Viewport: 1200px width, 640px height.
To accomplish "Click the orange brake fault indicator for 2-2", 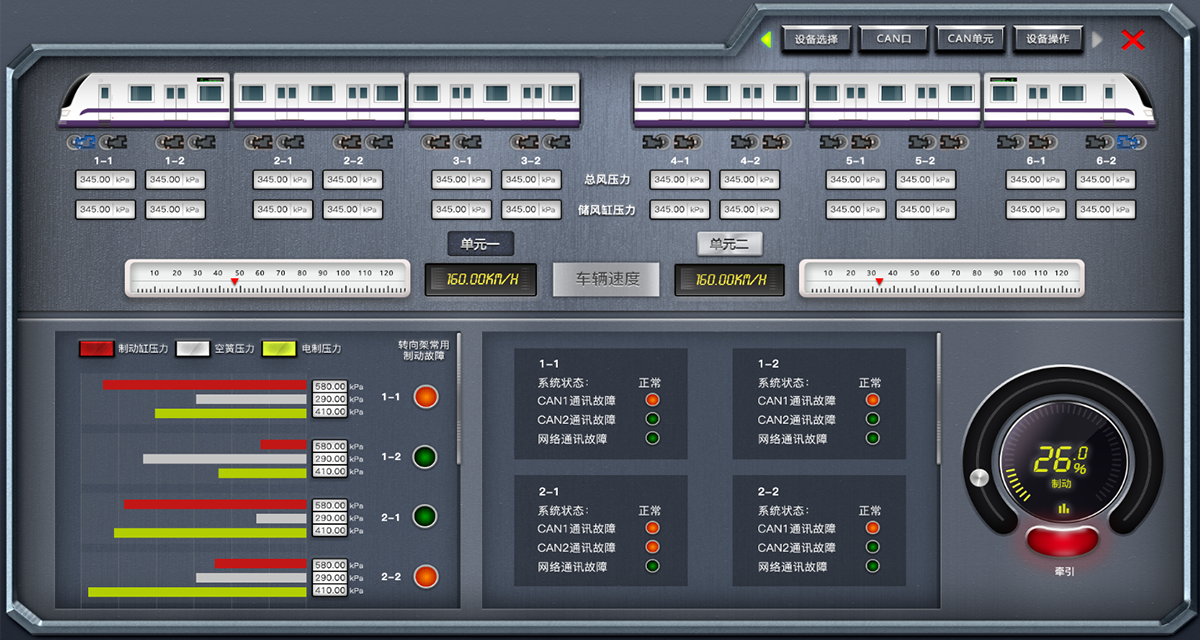I will [426, 577].
